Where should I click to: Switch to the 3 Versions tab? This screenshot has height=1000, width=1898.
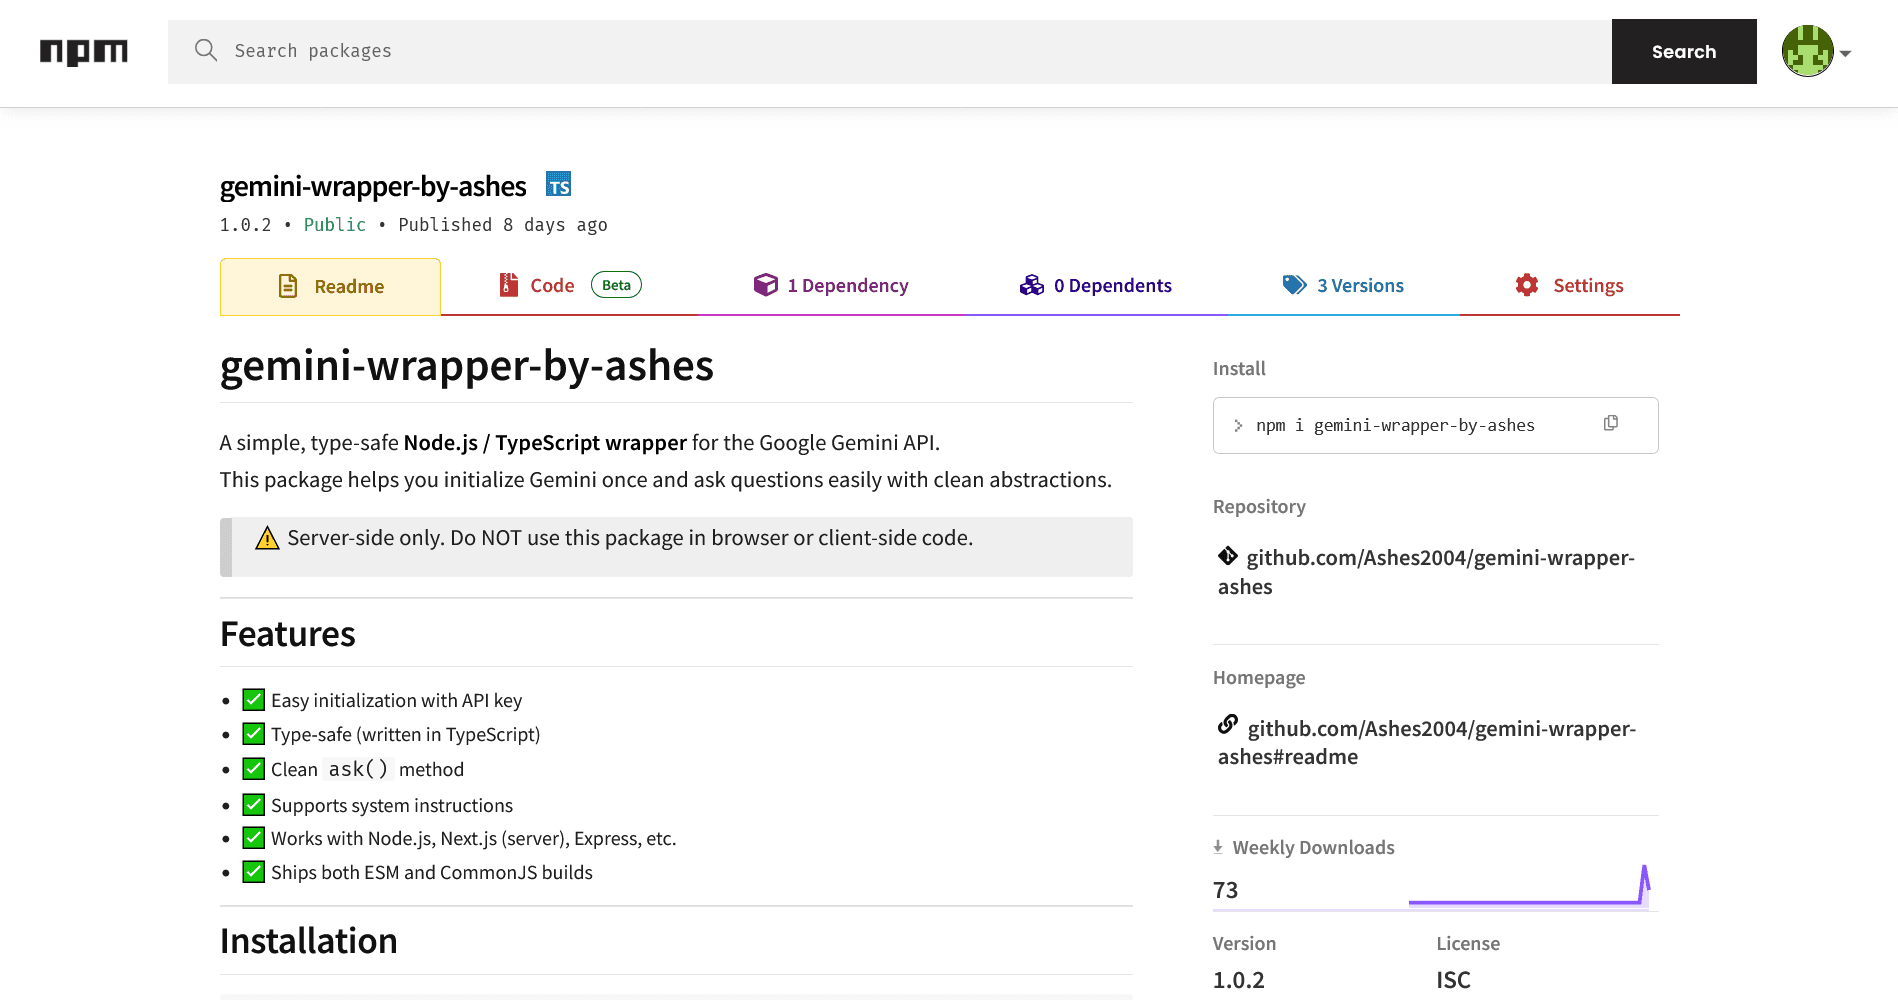point(1343,286)
